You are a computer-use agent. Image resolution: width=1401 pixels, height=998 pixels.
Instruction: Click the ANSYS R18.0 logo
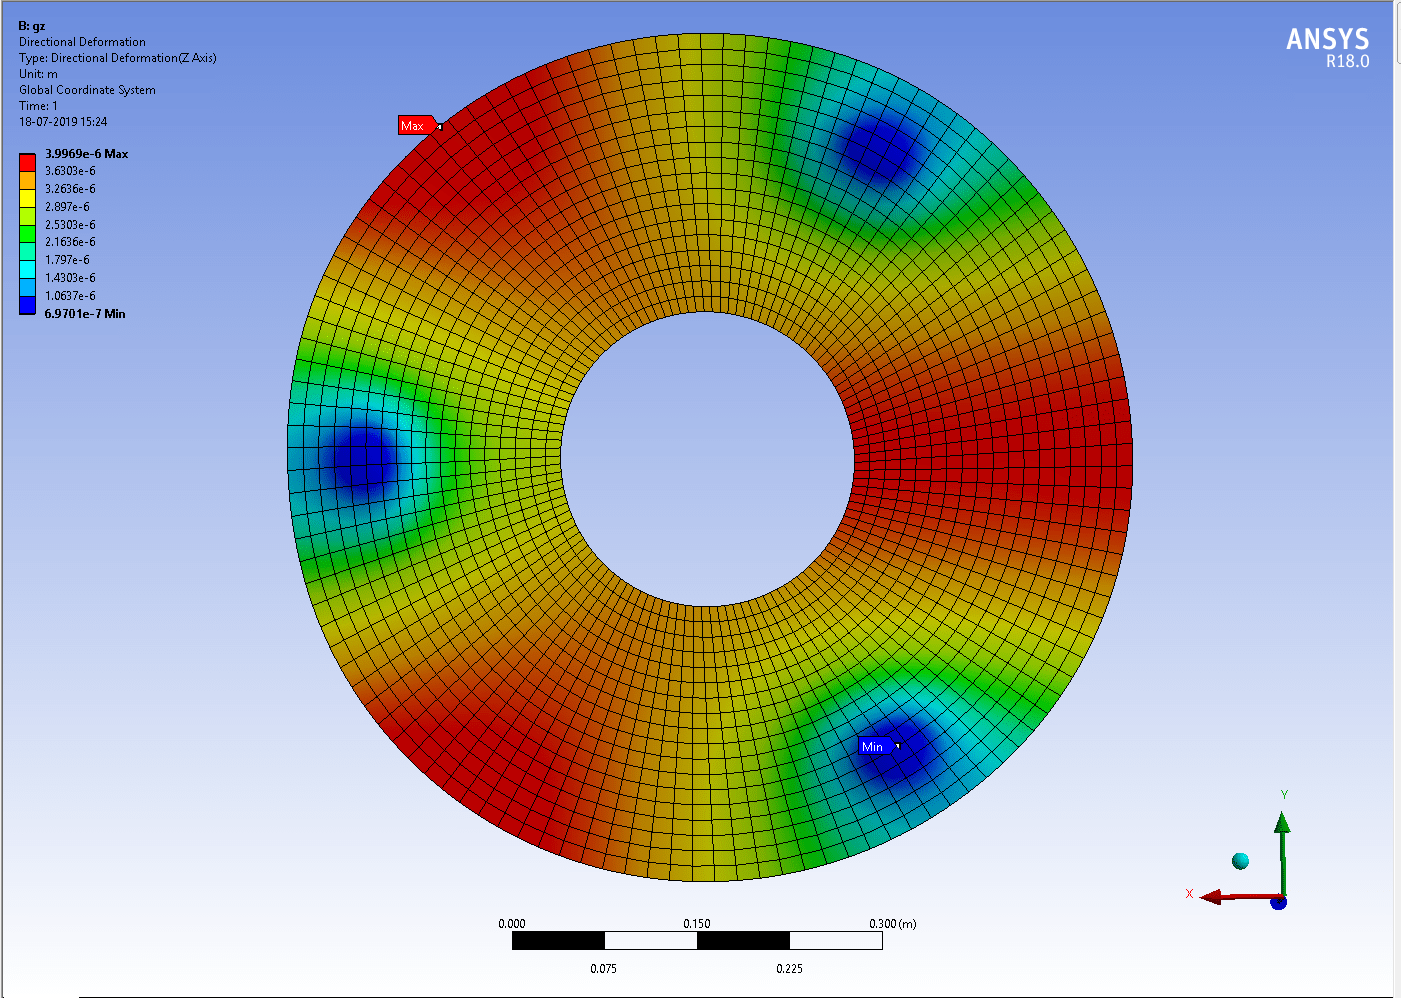tap(1327, 47)
